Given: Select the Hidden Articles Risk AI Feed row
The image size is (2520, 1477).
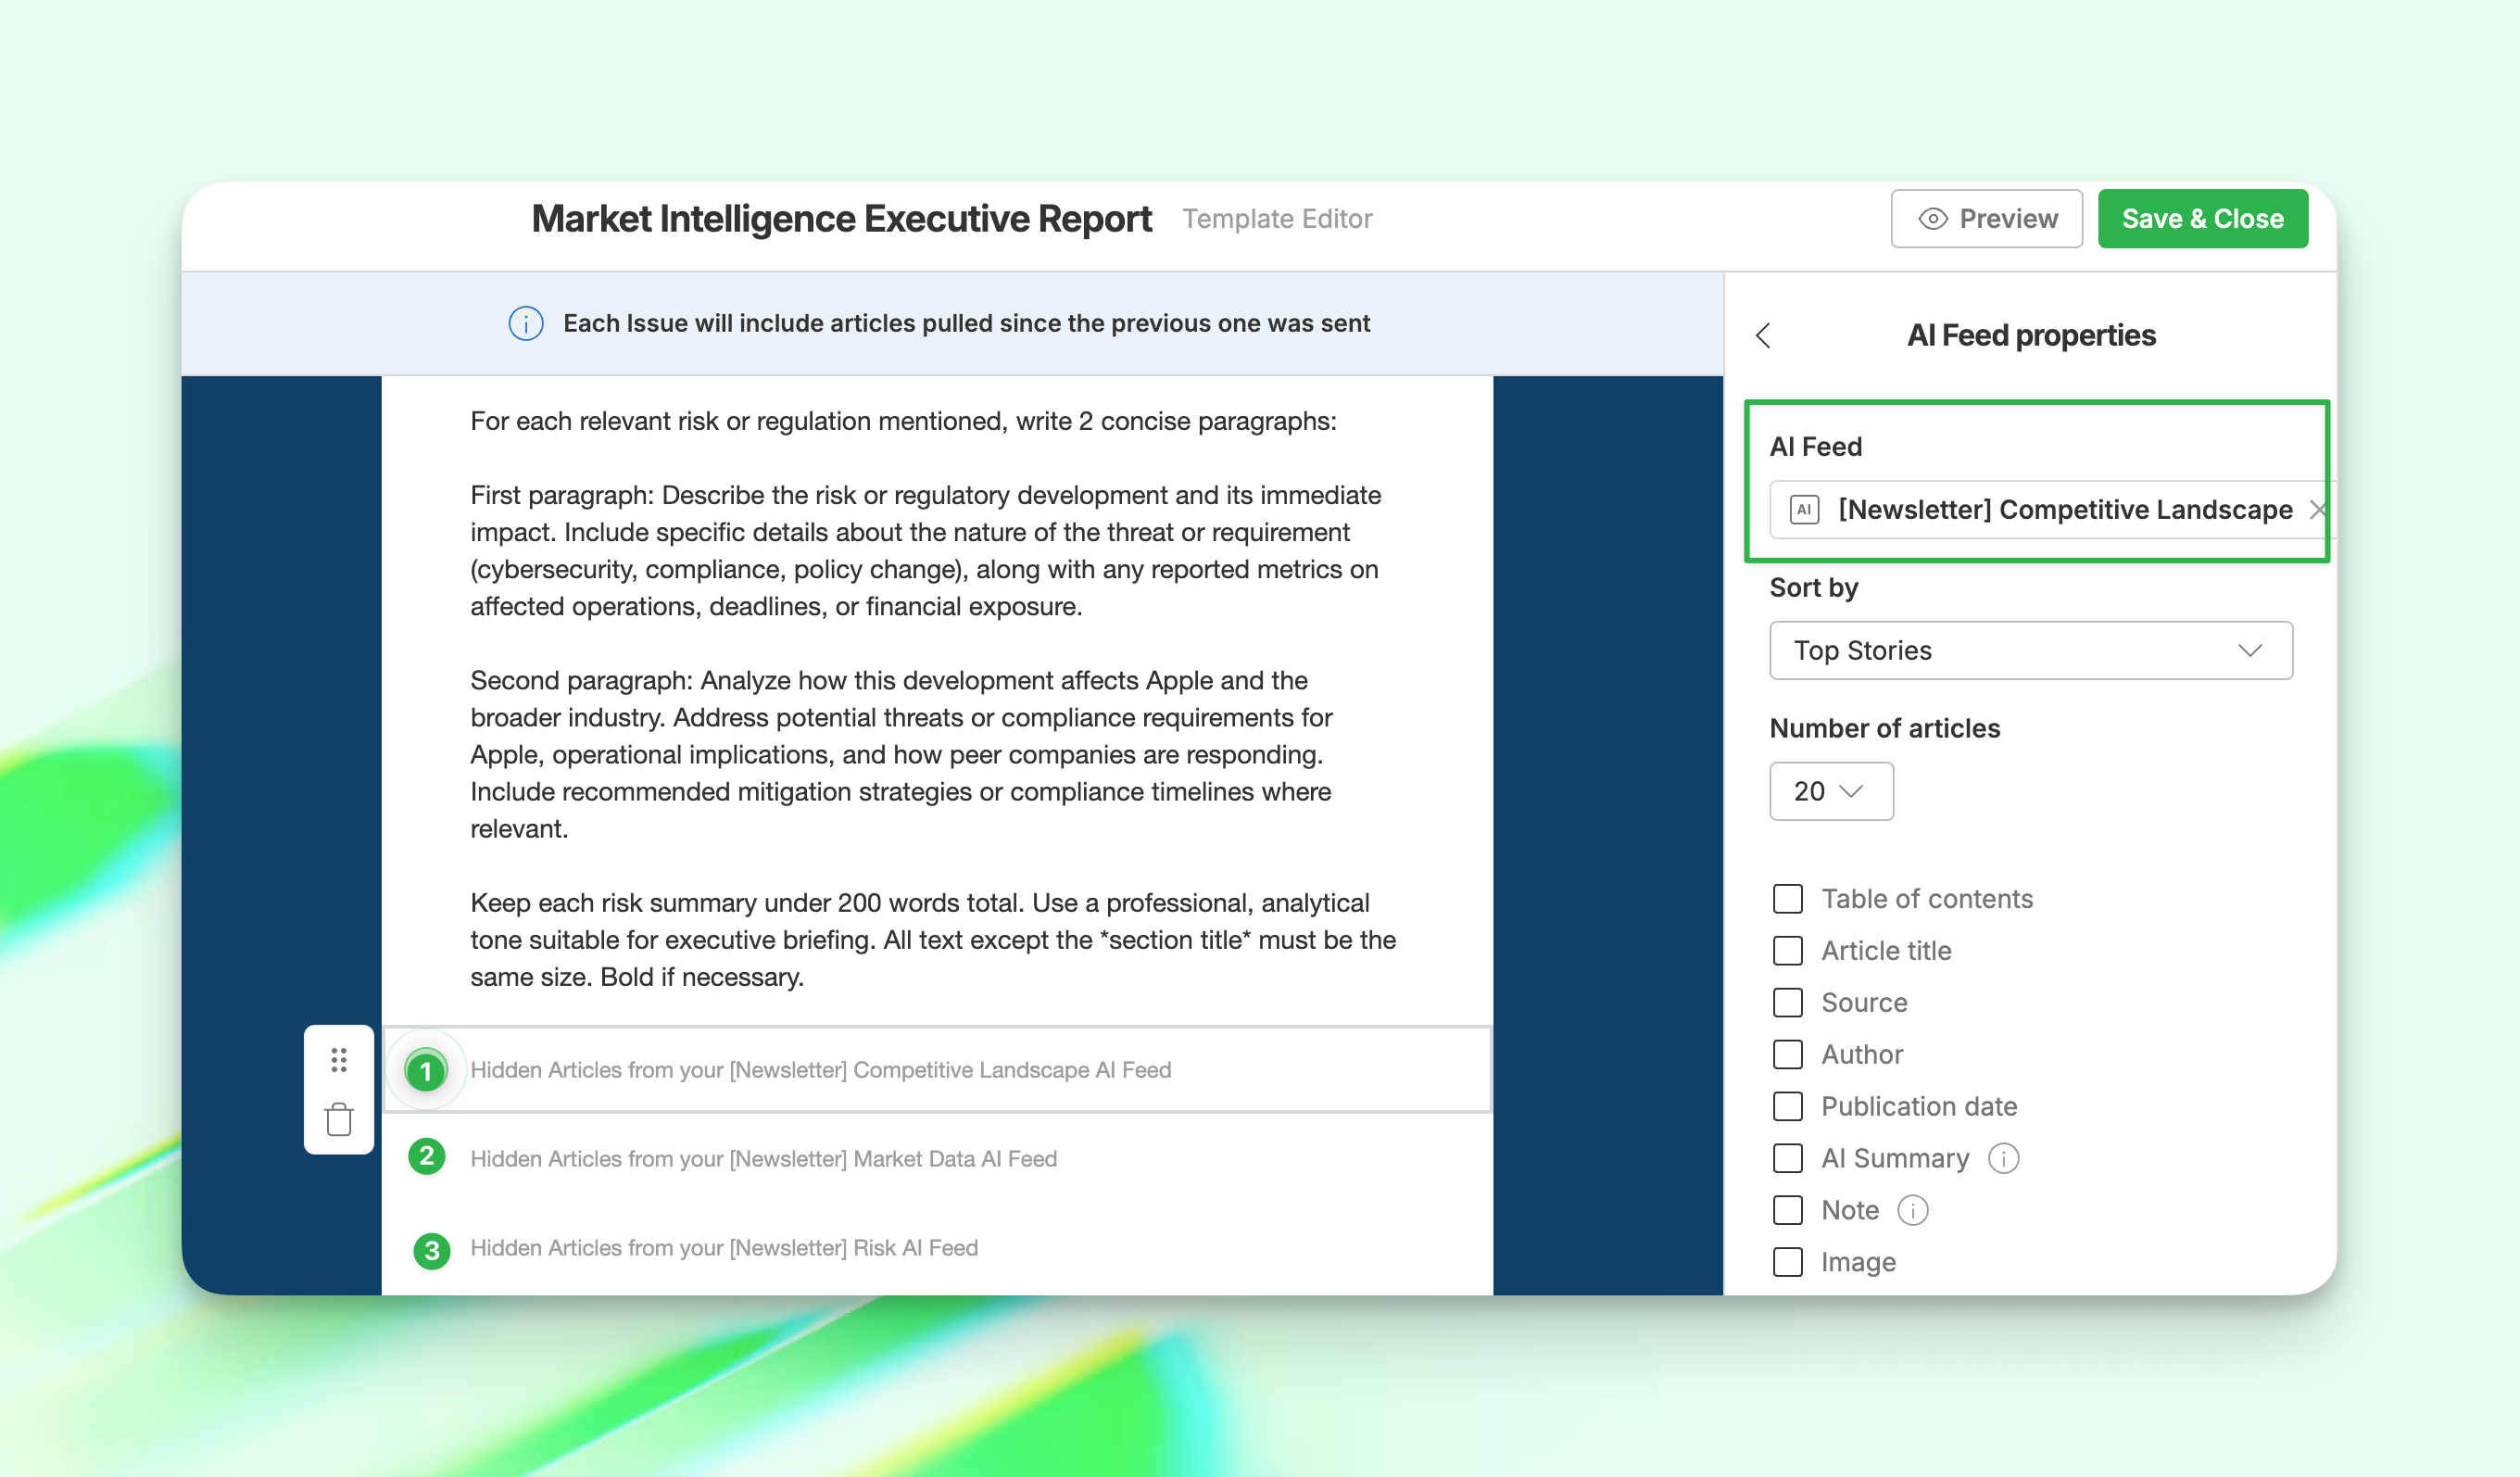Looking at the screenshot, I should (x=724, y=1248).
